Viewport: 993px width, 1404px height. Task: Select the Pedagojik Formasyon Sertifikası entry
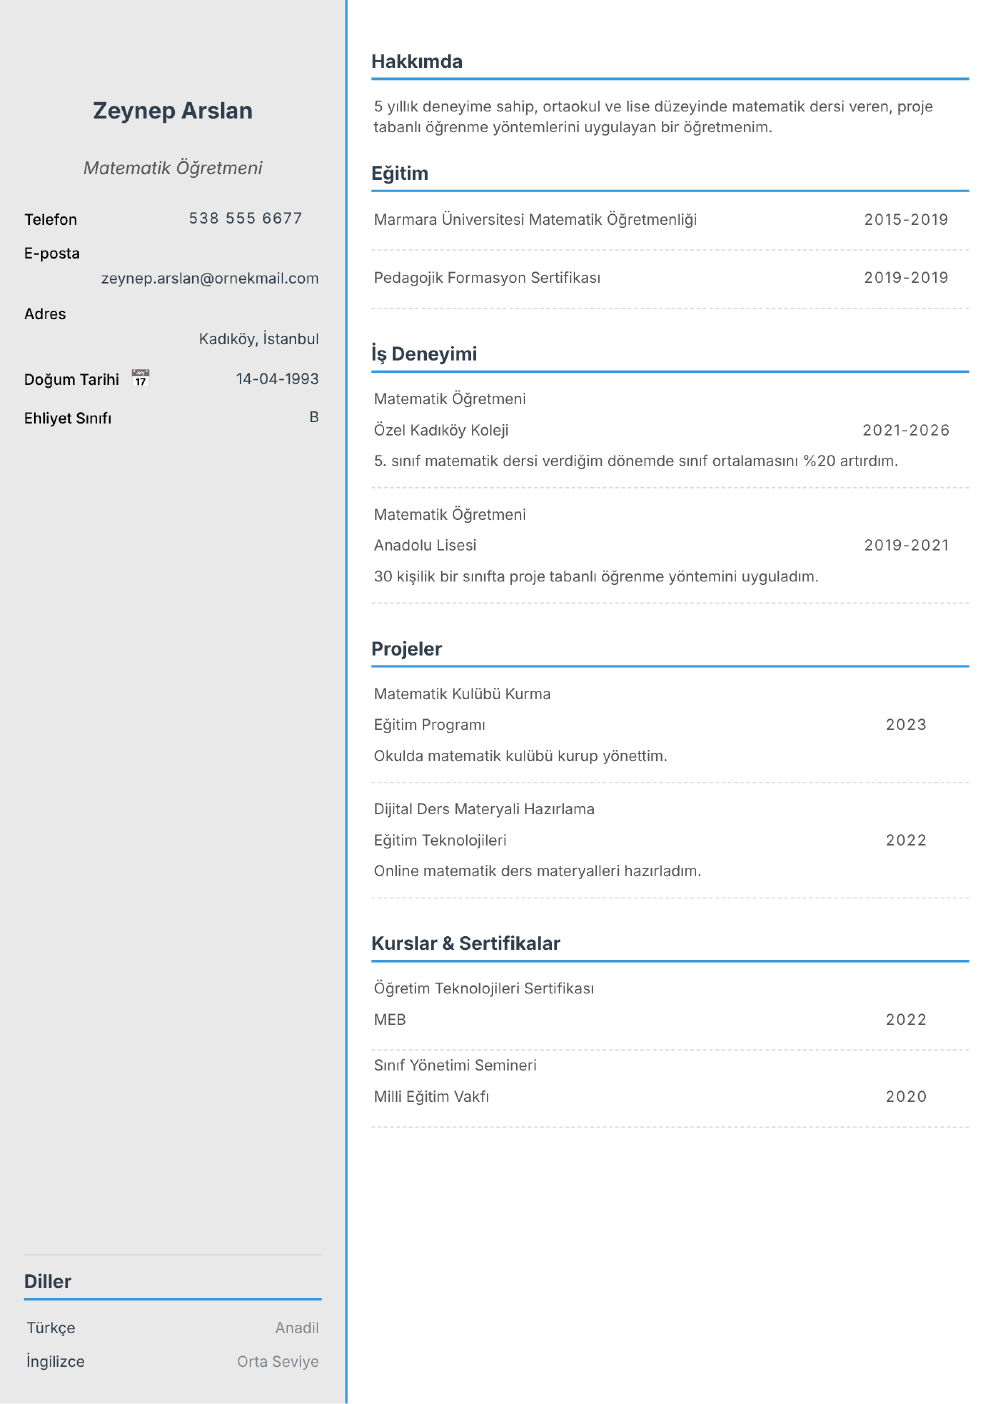(x=487, y=278)
